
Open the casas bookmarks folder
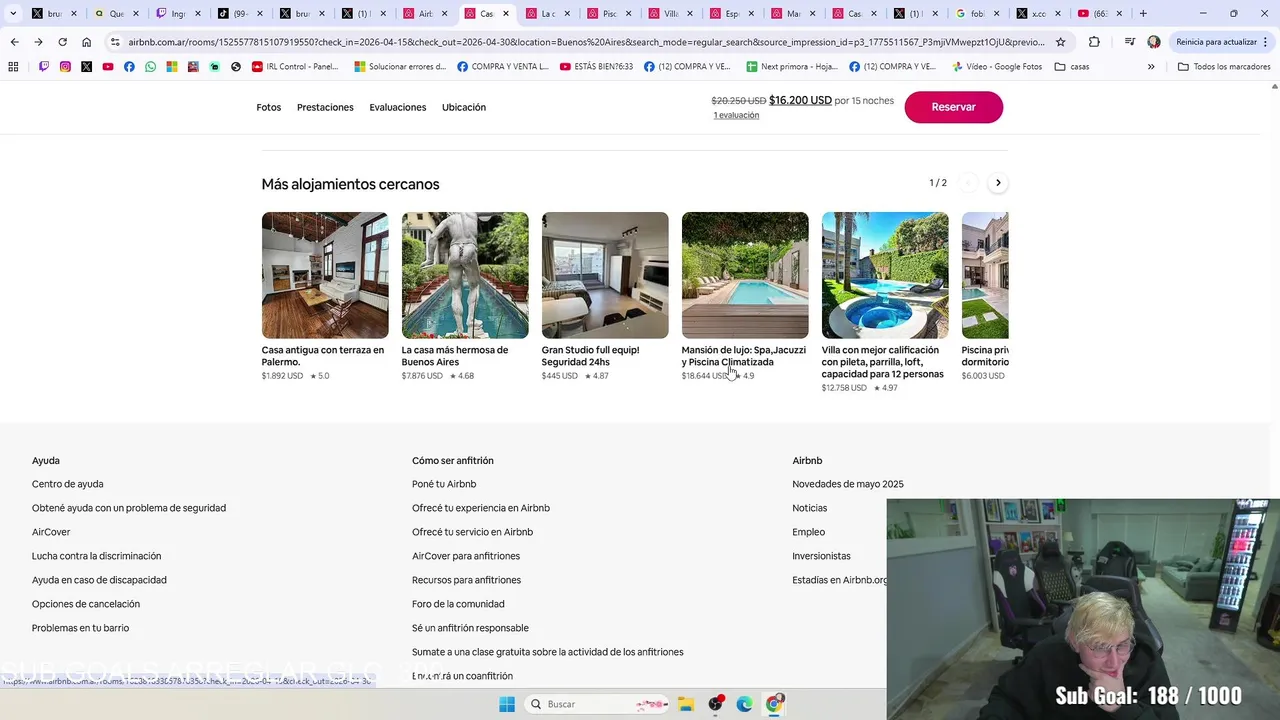point(1072,66)
